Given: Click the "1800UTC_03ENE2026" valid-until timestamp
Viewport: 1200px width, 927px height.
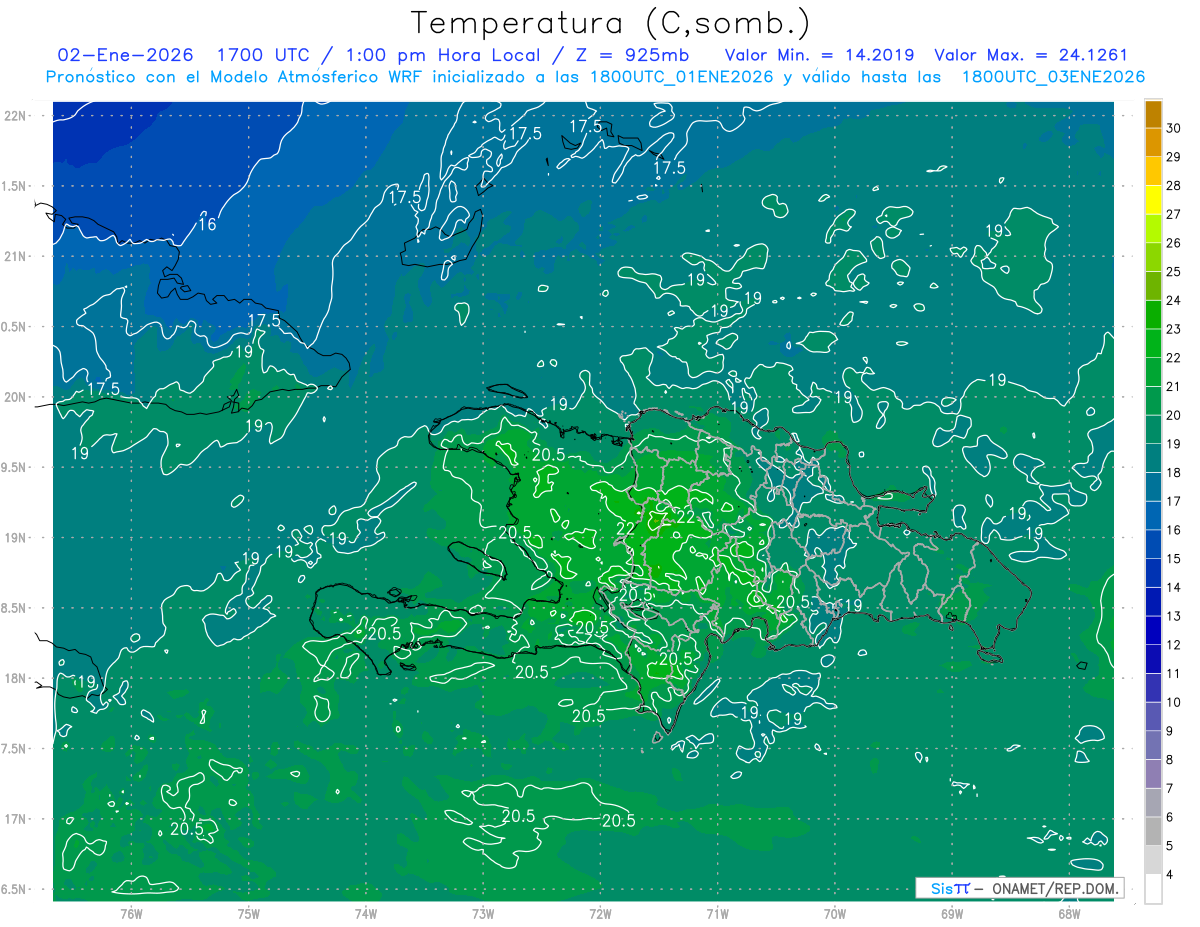Looking at the screenshot, I should (x=1053, y=77).
